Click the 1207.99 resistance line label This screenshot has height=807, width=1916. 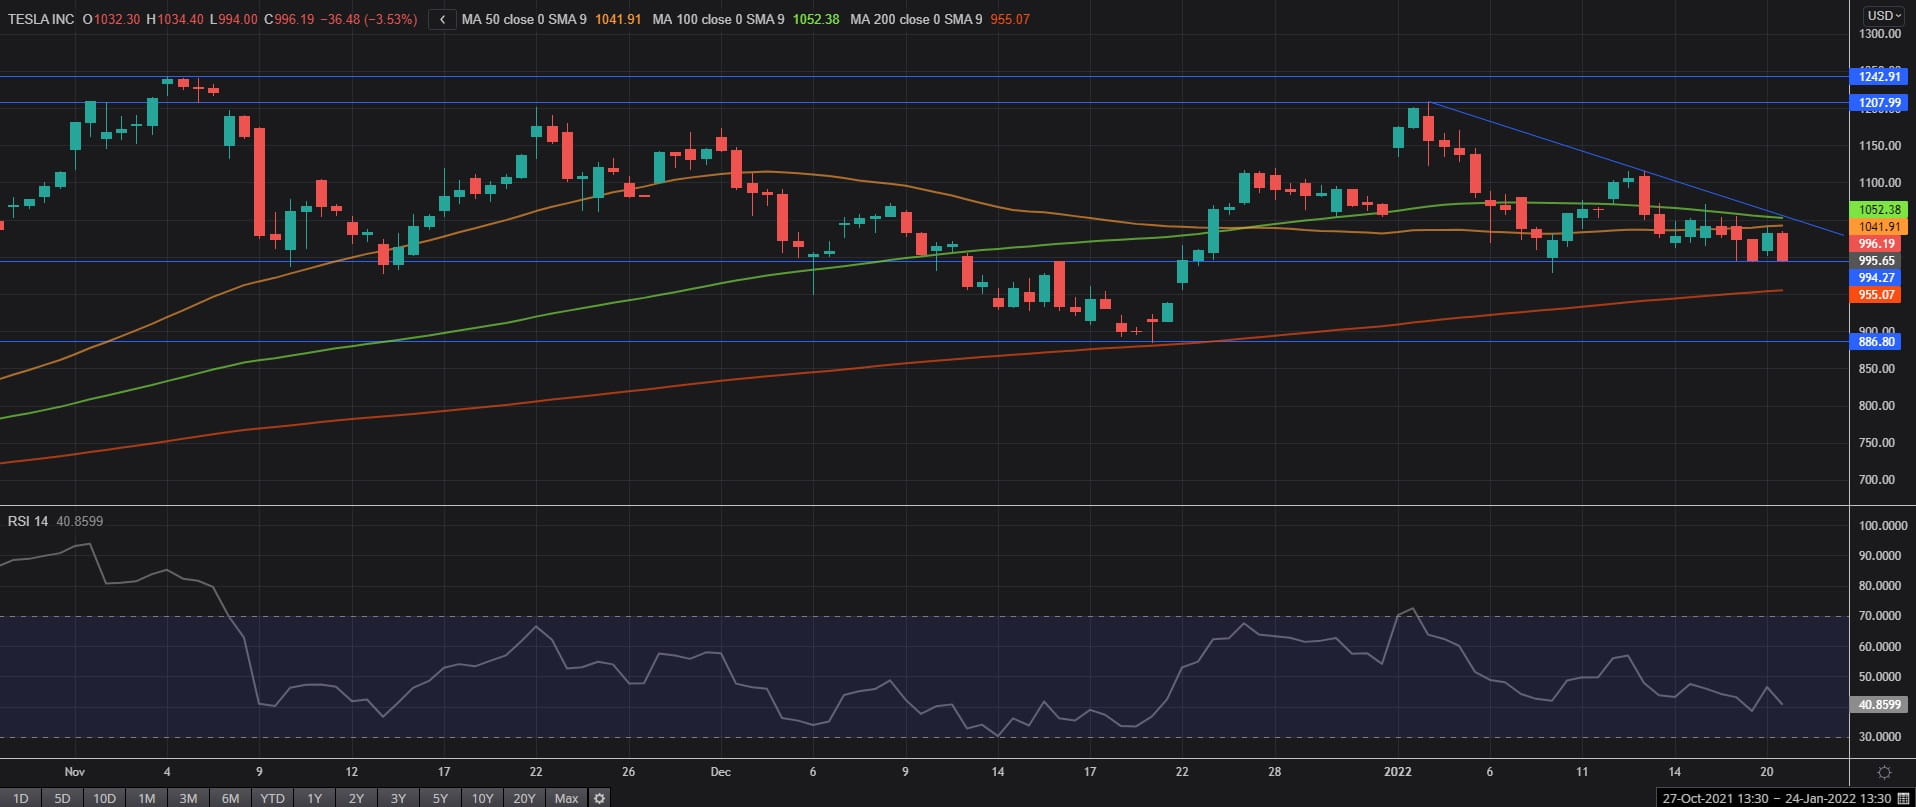tap(1879, 103)
